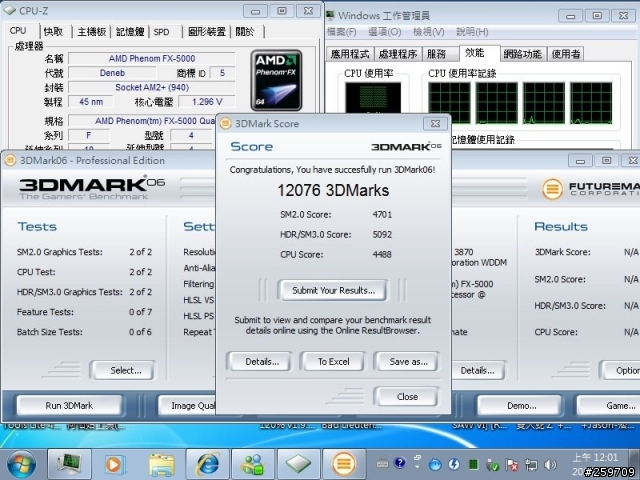Click the 12076 3DMarks score text
This screenshot has height=480, width=640.
point(333,191)
